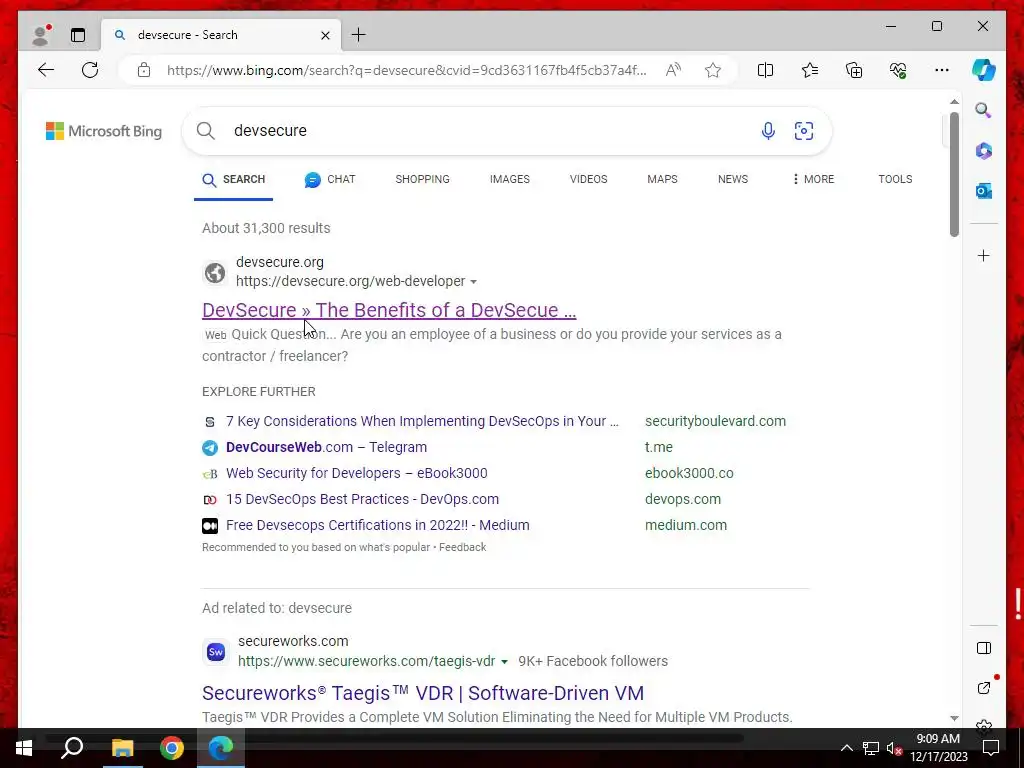
Task: Switch to the CHAT tab
Action: [330, 179]
